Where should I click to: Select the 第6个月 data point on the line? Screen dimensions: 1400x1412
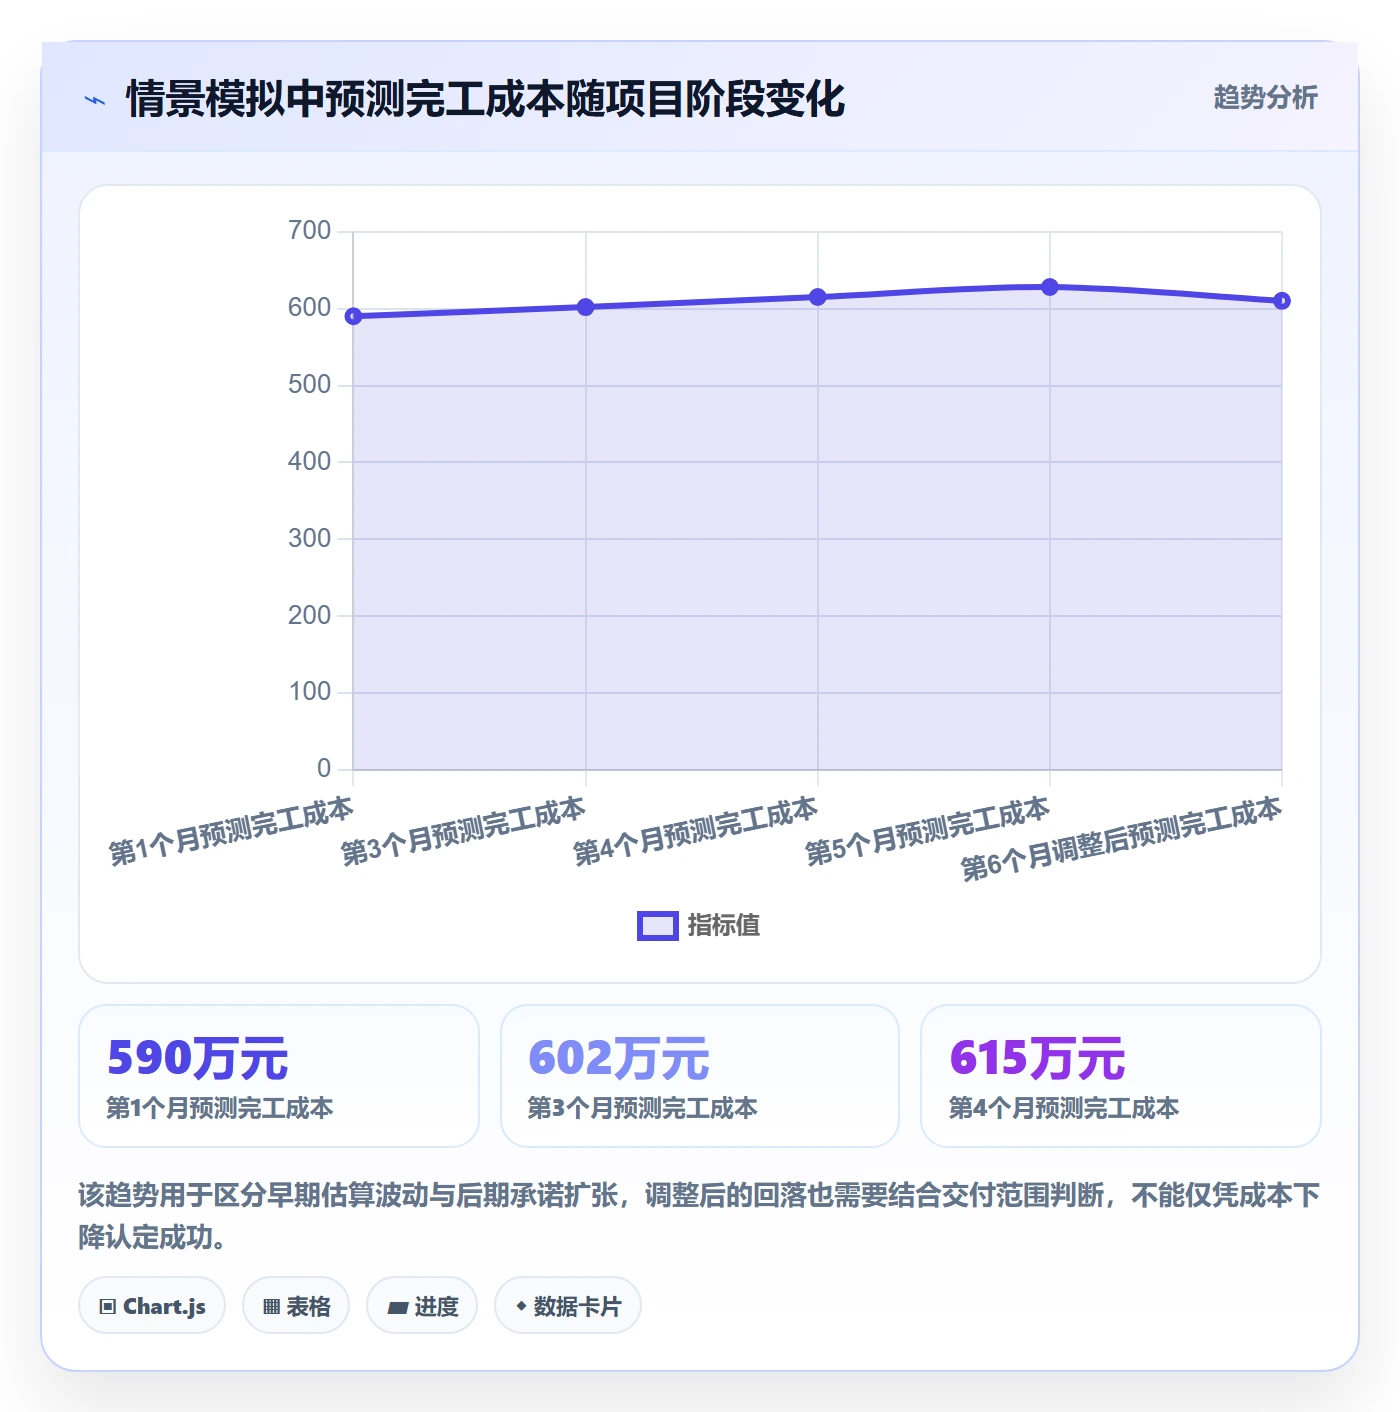tap(1282, 301)
